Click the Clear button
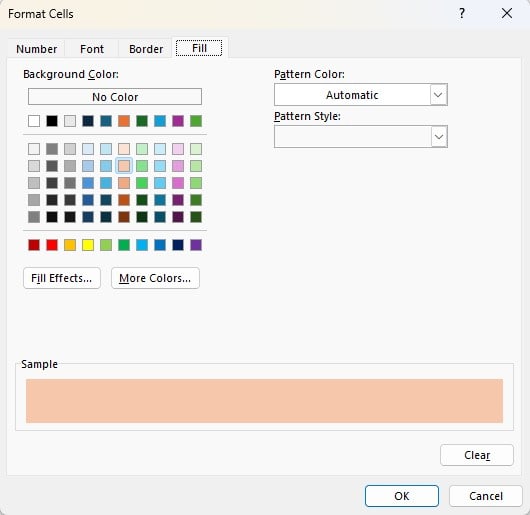Screen dimensions: 530x515 tap(477, 455)
